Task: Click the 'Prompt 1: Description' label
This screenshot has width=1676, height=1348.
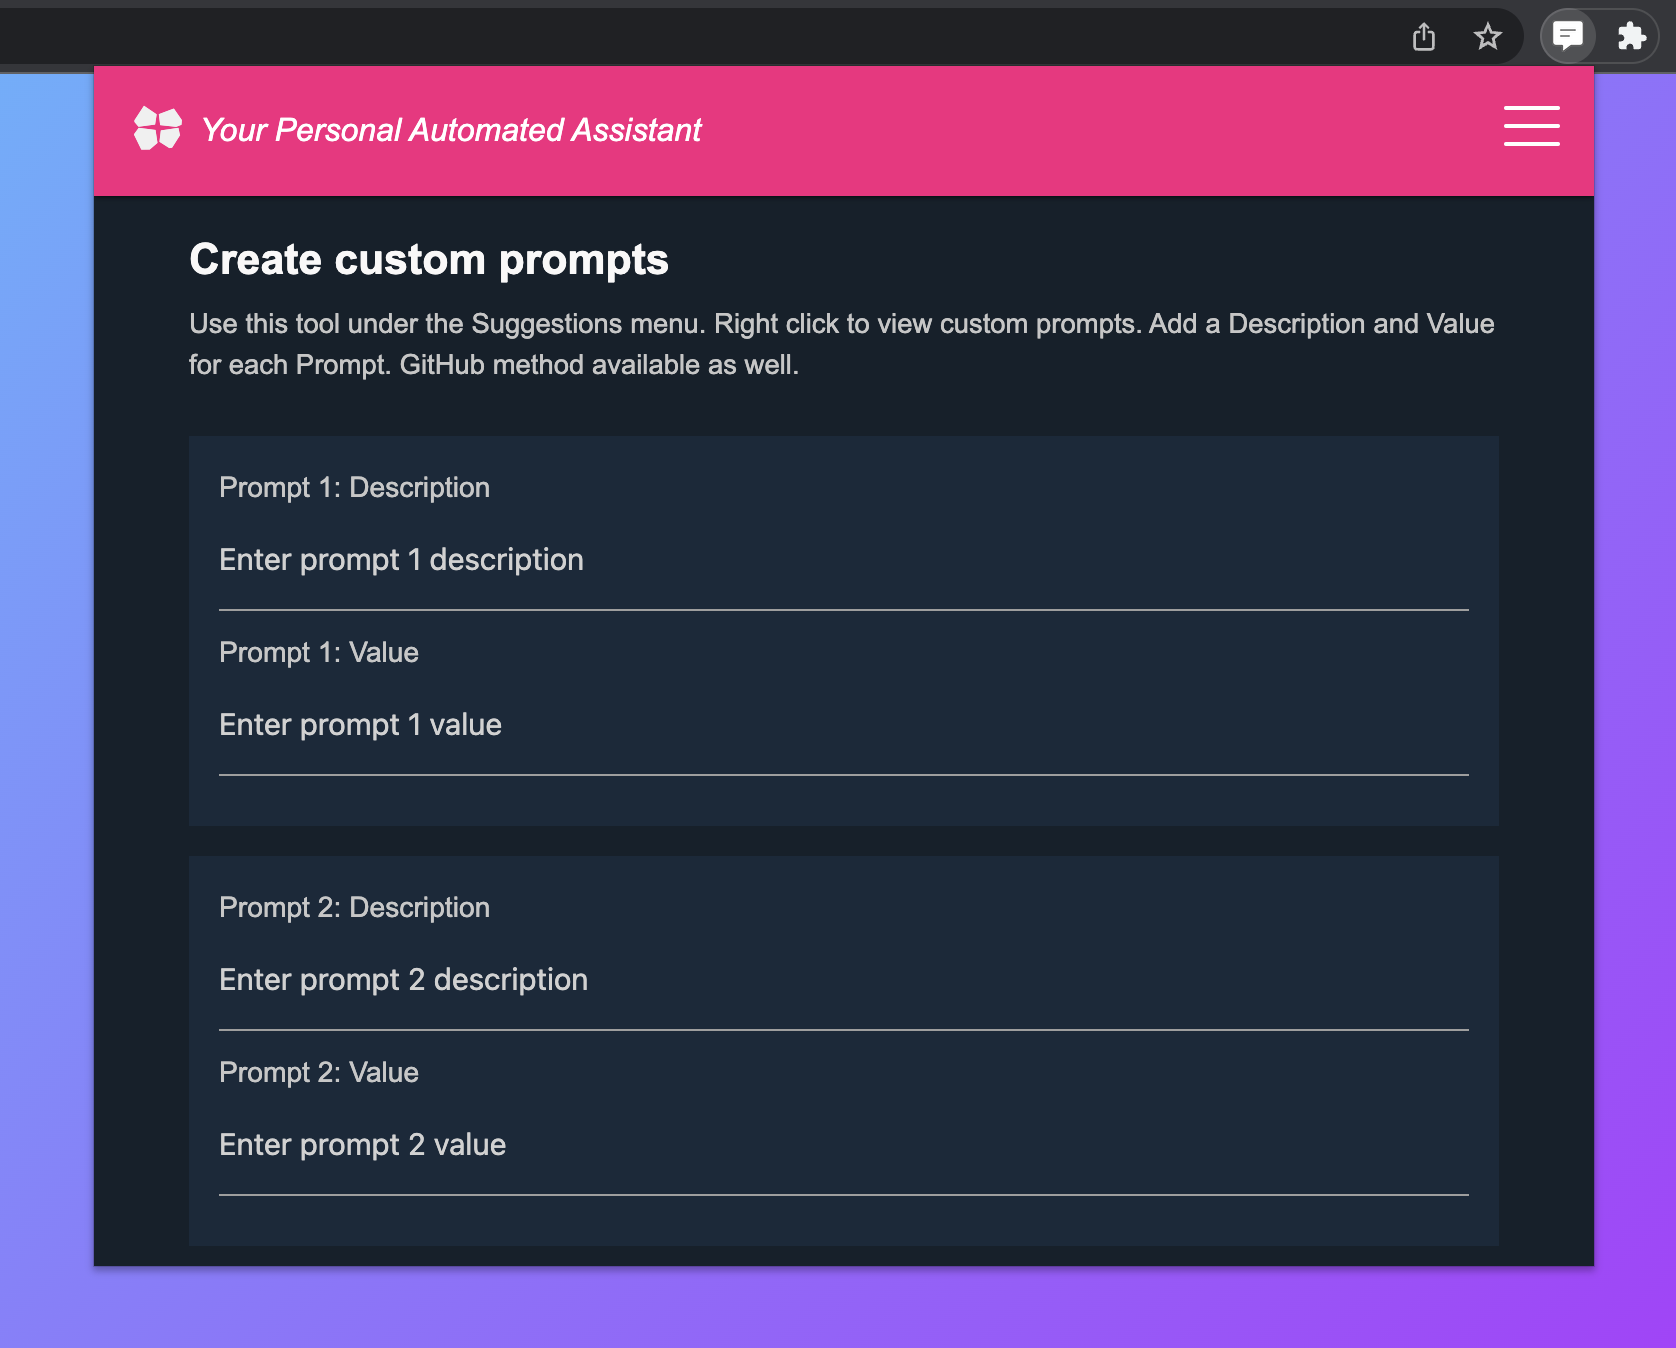Action: tap(355, 488)
